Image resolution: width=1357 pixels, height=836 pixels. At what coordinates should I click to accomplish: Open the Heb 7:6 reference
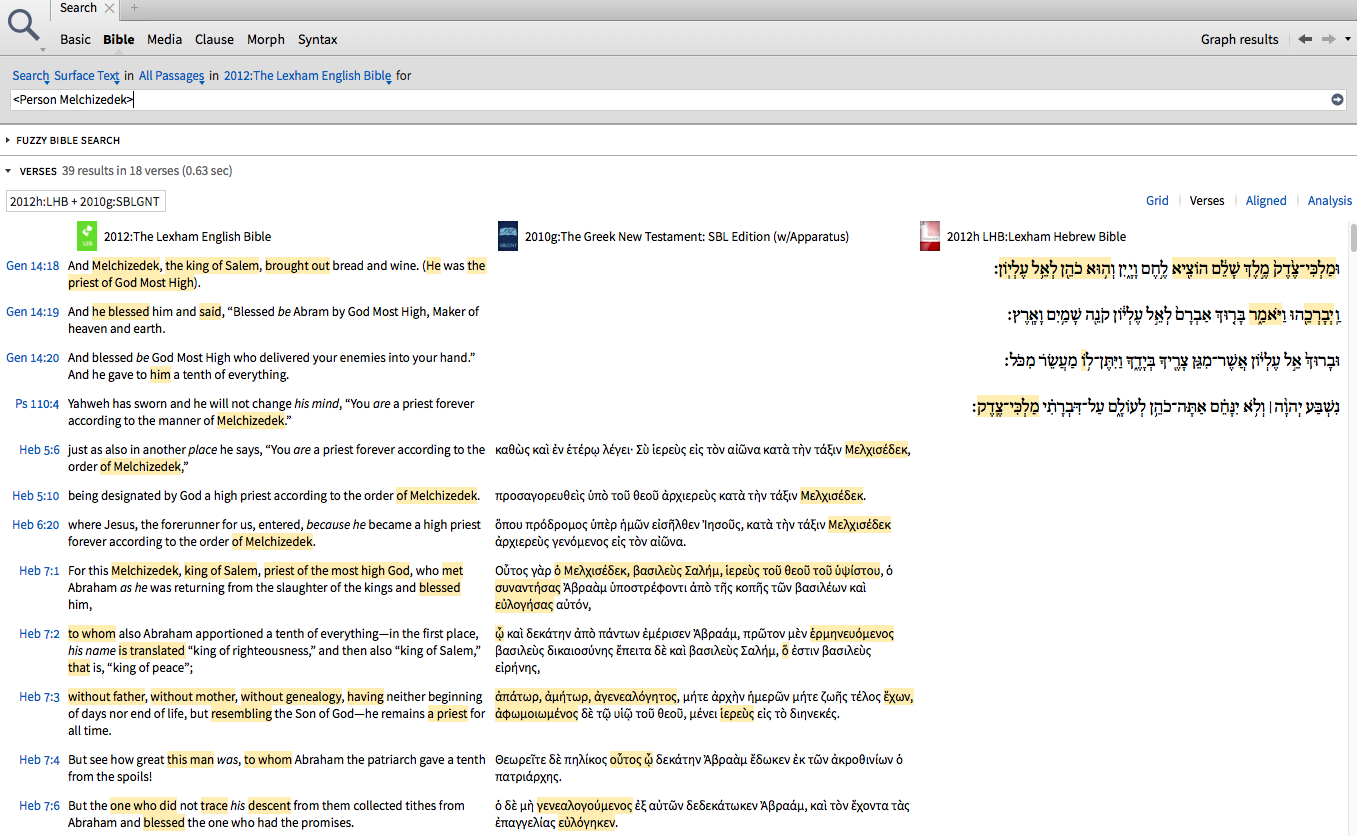[x=39, y=806]
